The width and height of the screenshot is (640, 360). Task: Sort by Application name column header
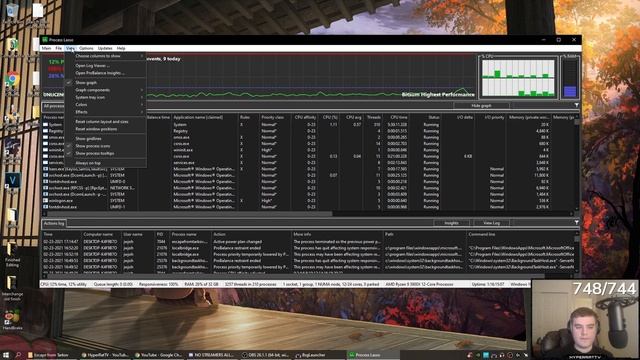(x=205, y=117)
